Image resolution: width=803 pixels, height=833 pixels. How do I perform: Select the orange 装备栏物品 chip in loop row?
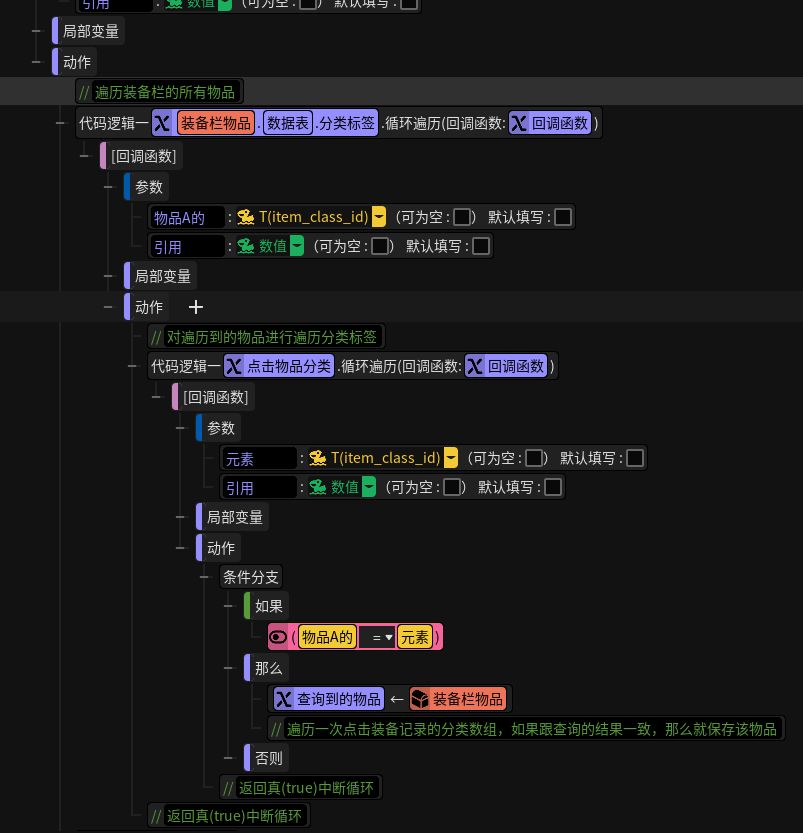pos(216,123)
